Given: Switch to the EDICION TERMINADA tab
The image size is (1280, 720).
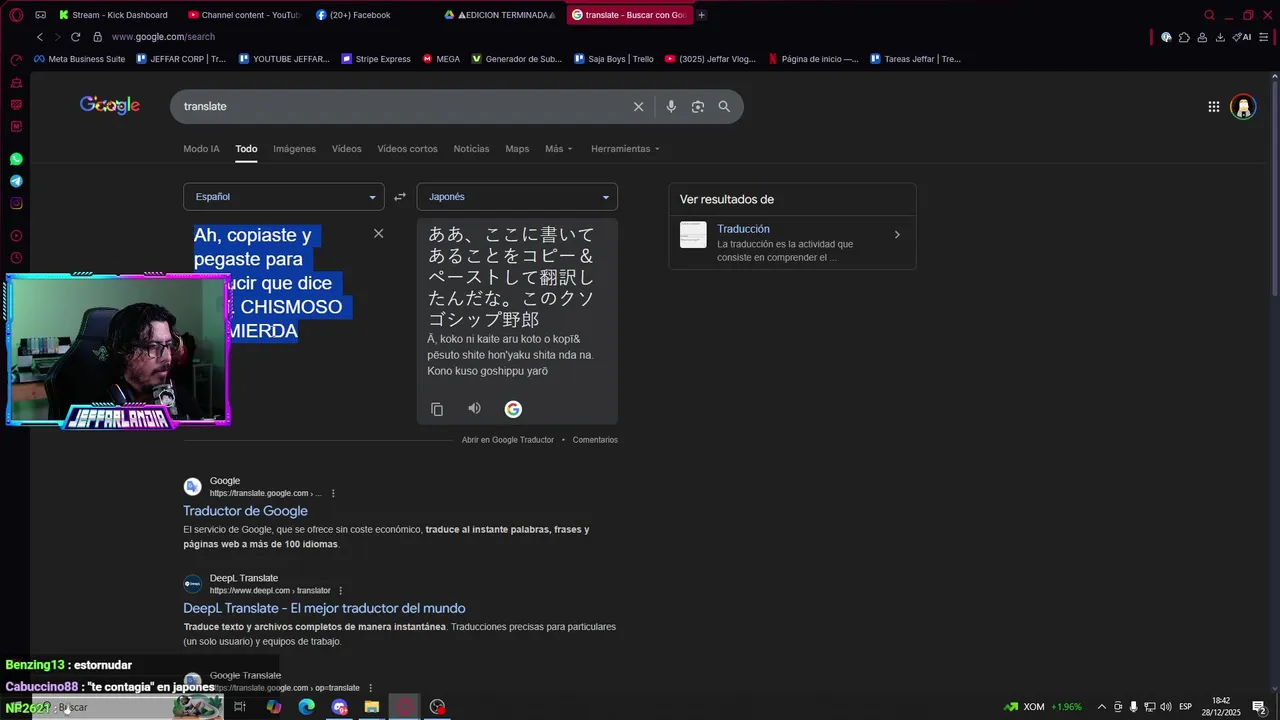Looking at the screenshot, I should [500, 15].
